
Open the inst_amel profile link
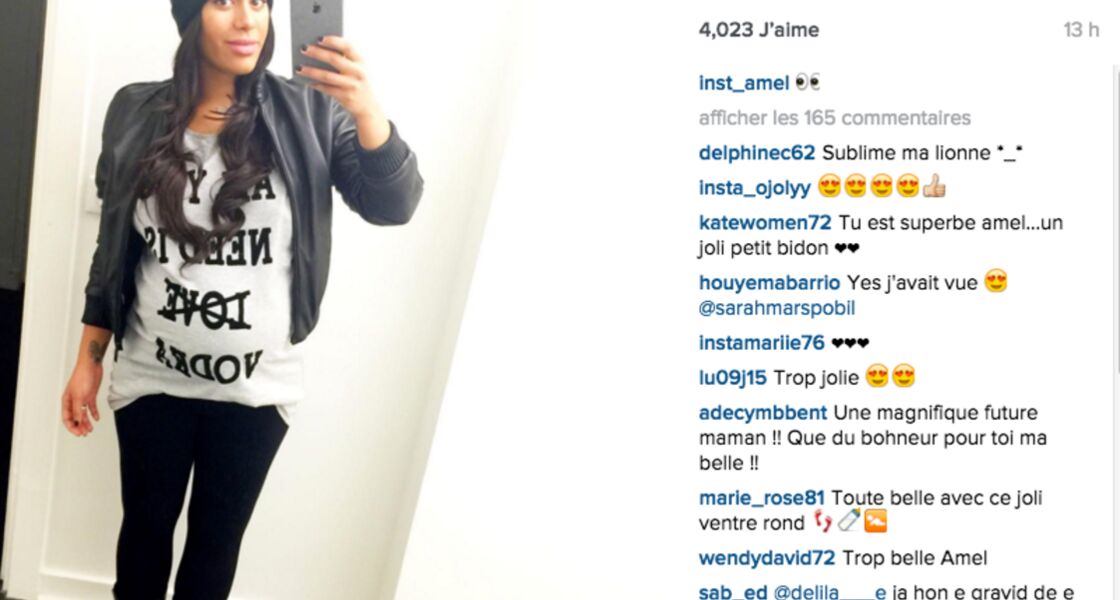pos(744,84)
